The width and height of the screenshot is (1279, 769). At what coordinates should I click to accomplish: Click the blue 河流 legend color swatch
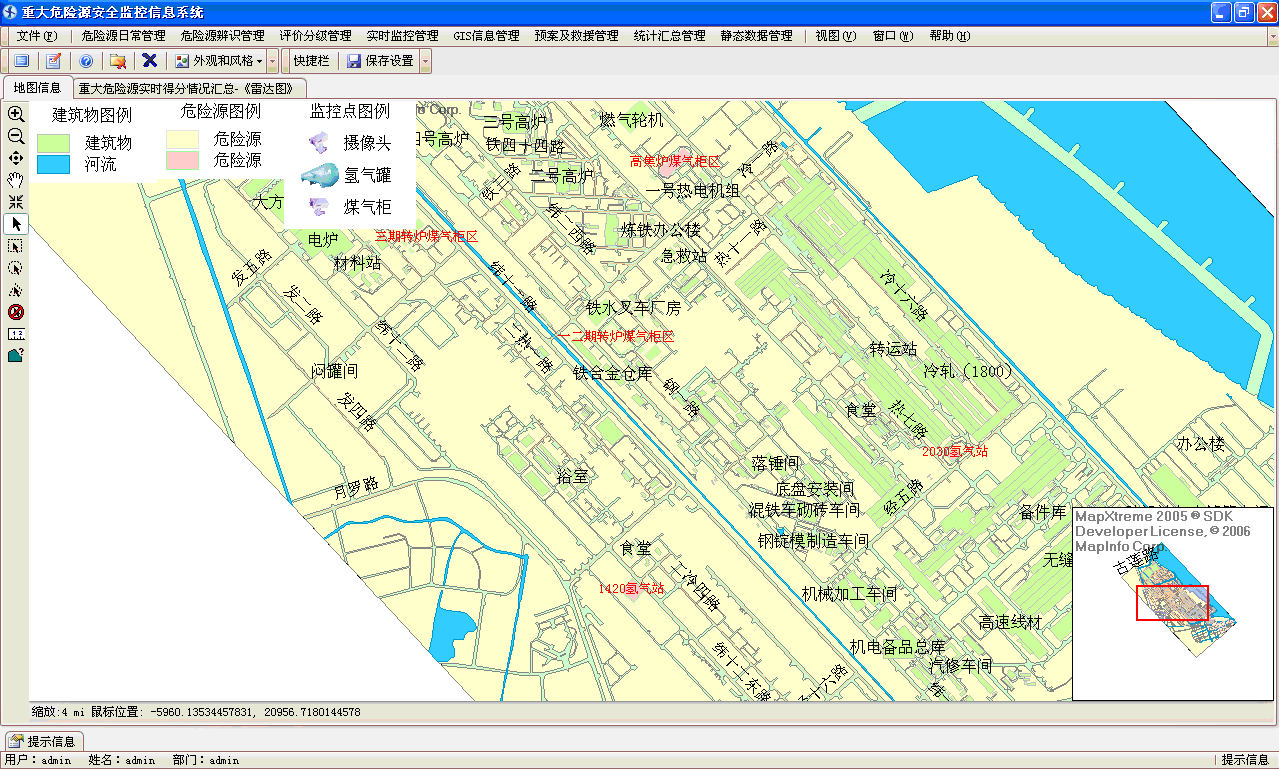point(54,164)
